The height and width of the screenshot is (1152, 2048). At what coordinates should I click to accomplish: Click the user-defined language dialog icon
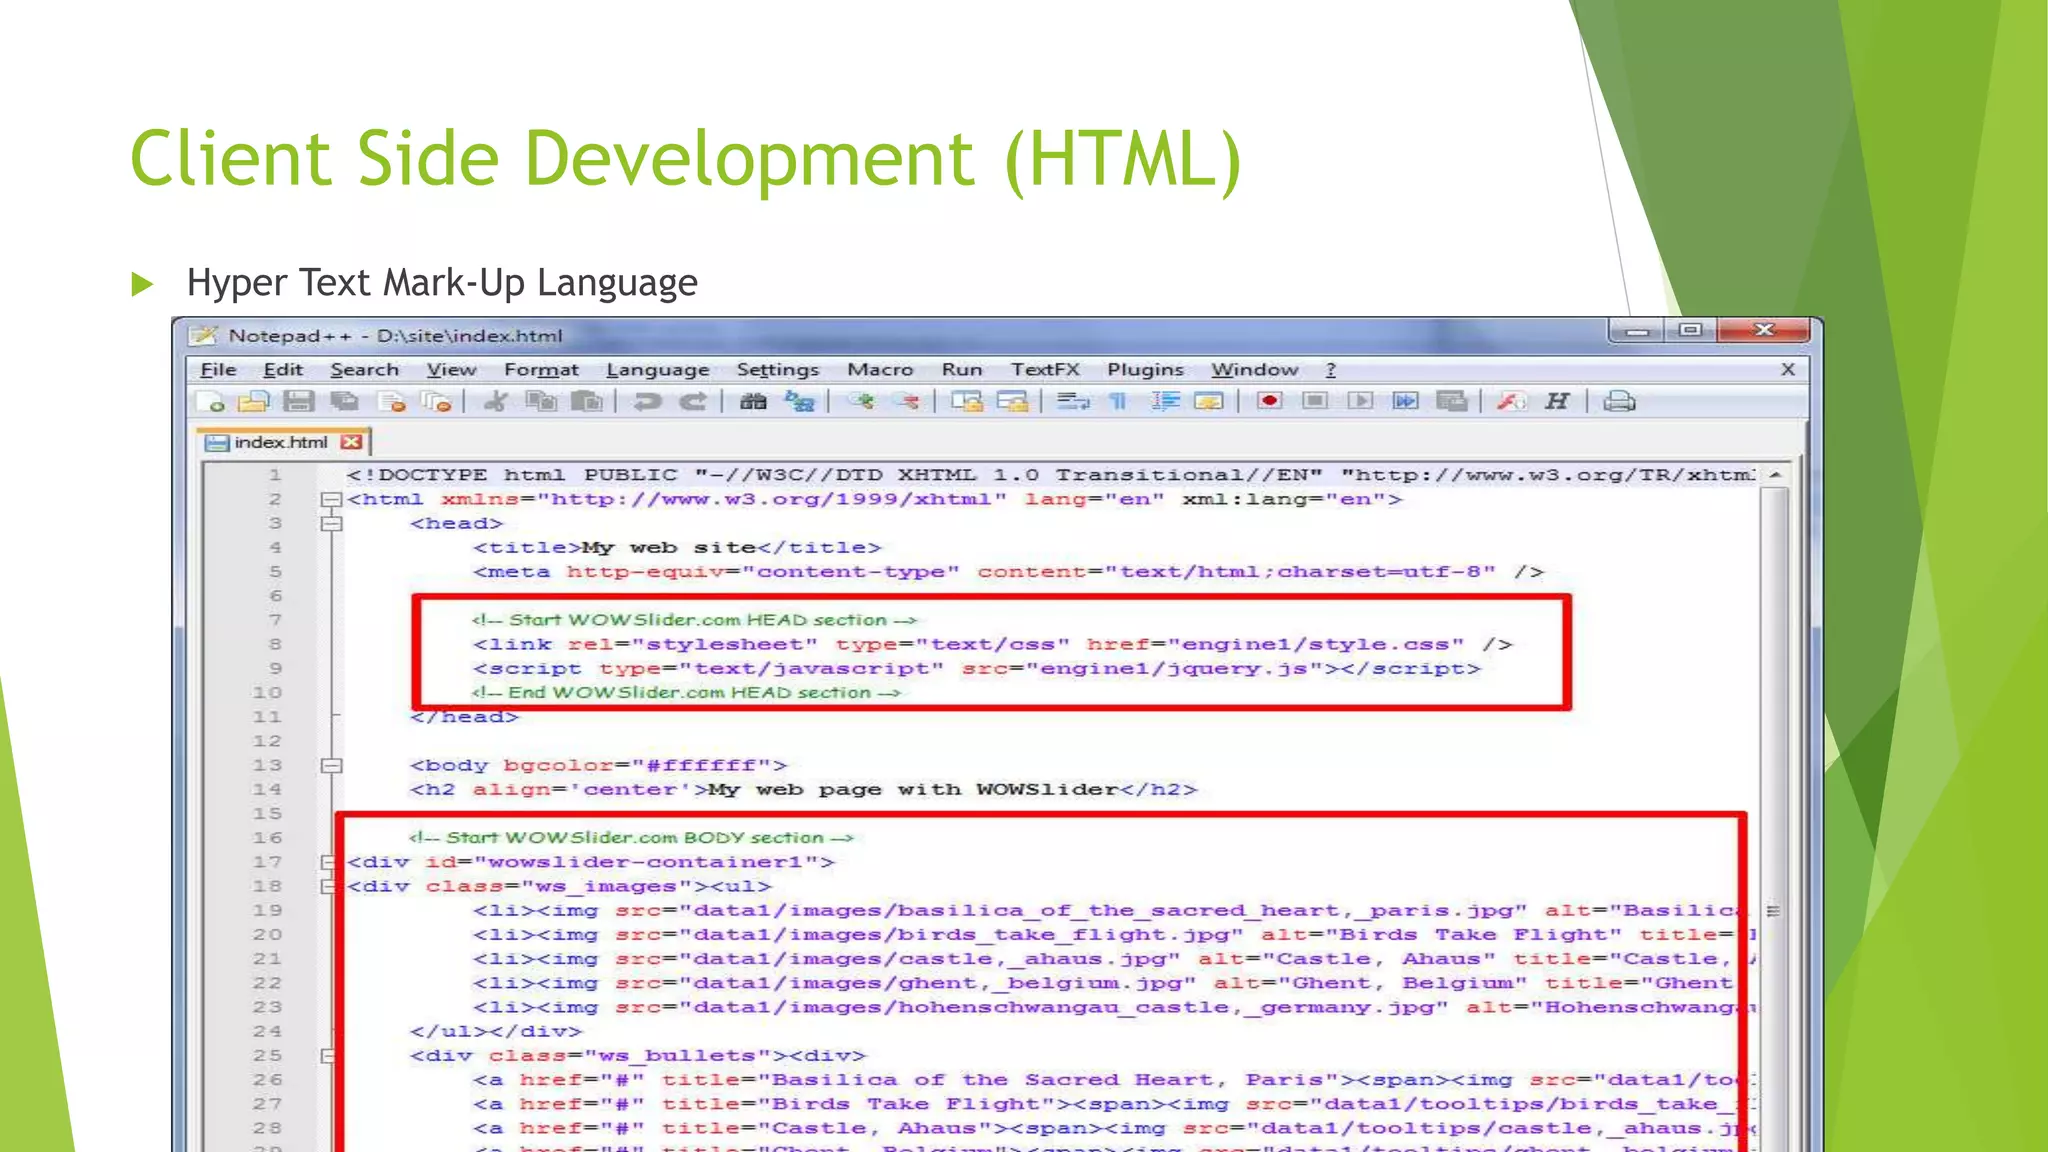click(1209, 402)
